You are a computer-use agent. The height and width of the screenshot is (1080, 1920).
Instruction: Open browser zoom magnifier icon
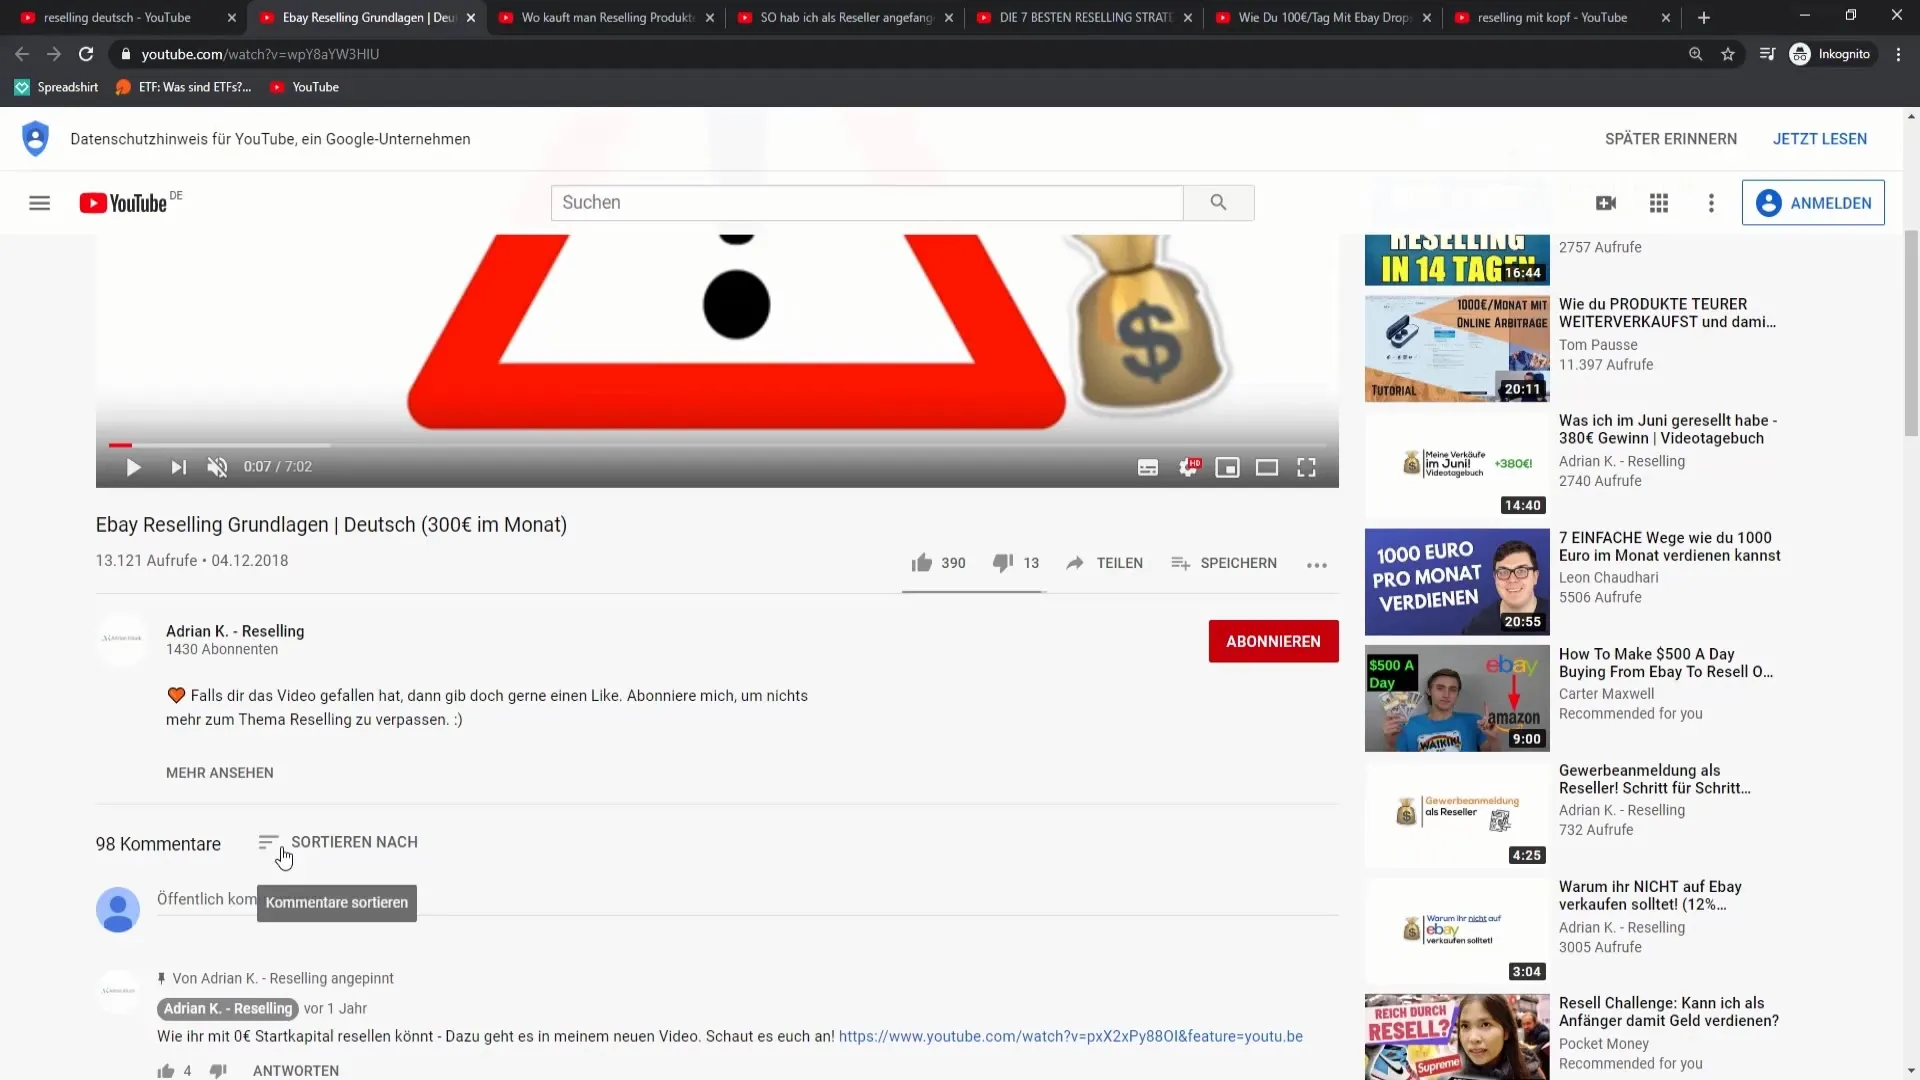coord(1695,54)
